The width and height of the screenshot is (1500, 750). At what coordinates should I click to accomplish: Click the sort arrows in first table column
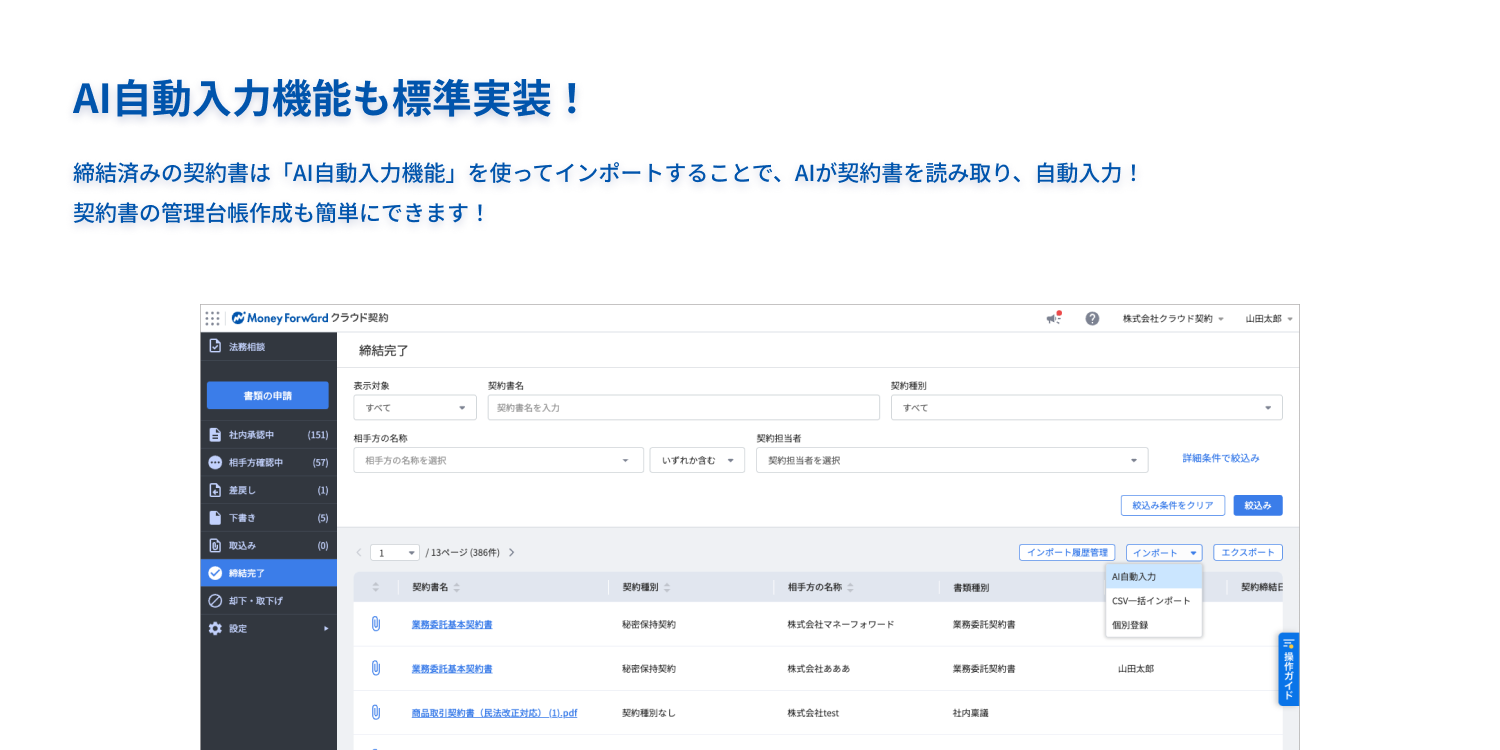coord(376,588)
